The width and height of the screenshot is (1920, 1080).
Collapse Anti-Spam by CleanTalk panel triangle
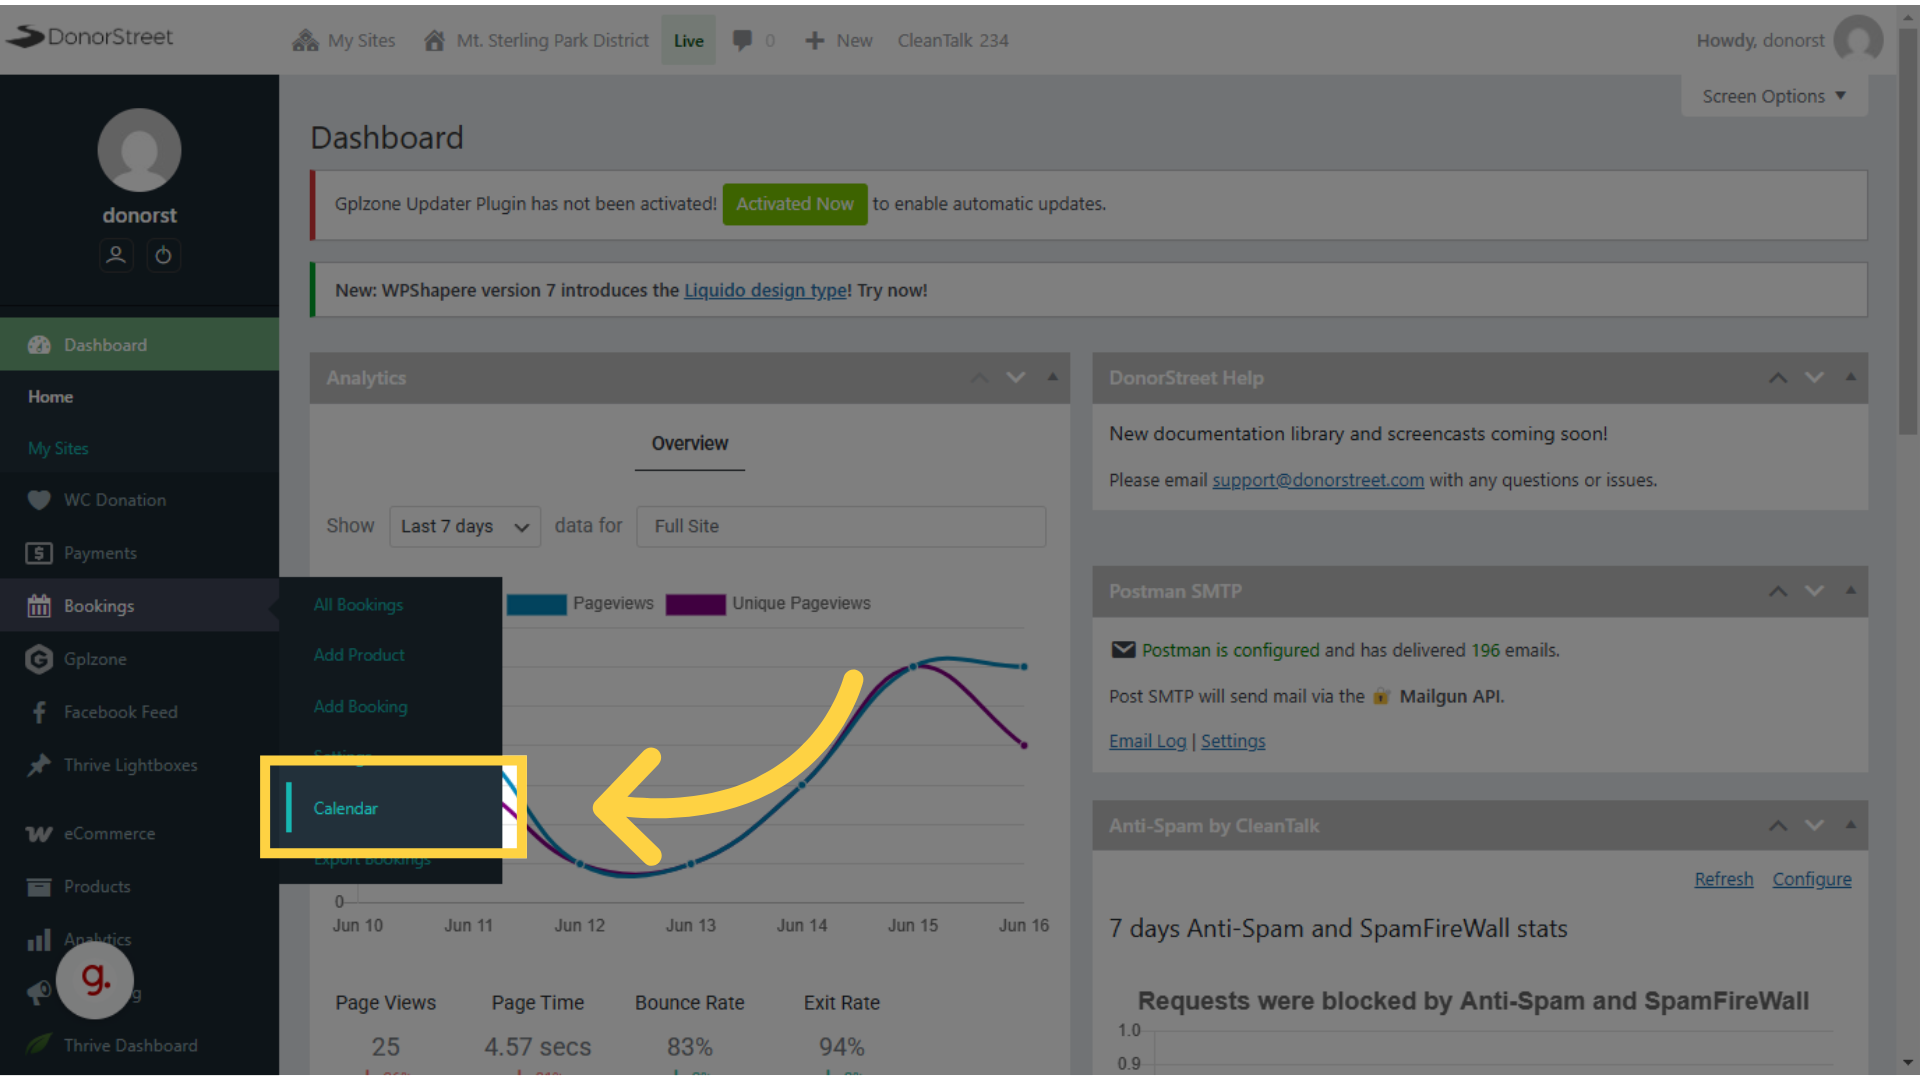tap(1850, 826)
